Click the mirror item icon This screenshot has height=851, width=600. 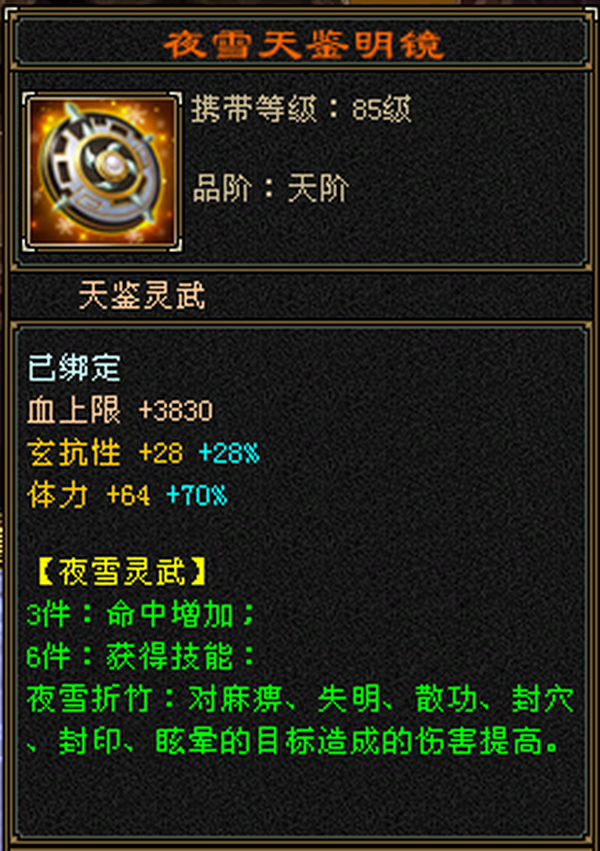point(102,172)
